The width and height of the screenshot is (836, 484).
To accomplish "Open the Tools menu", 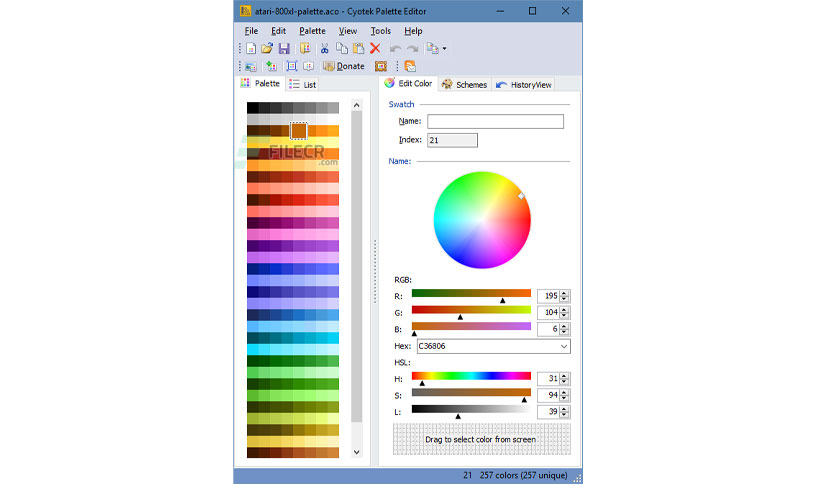I will tap(381, 31).
